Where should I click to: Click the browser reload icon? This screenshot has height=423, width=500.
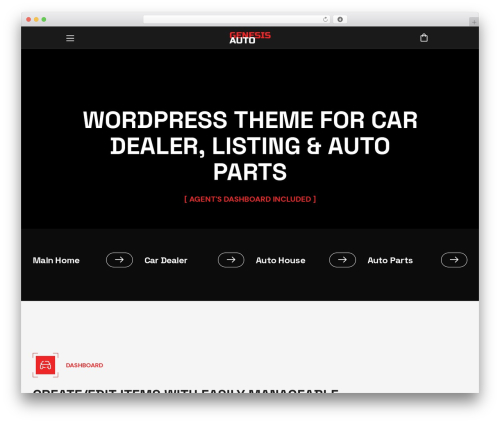[x=325, y=19]
